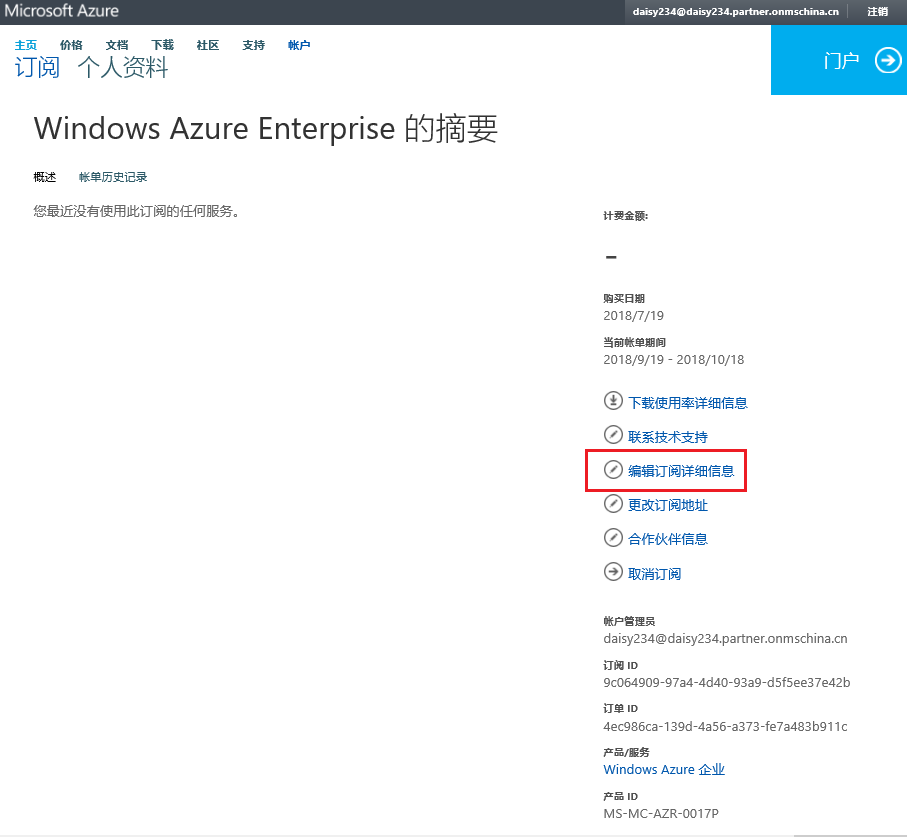Click the download icon beside 下载使用率详细信息

point(613,402)
